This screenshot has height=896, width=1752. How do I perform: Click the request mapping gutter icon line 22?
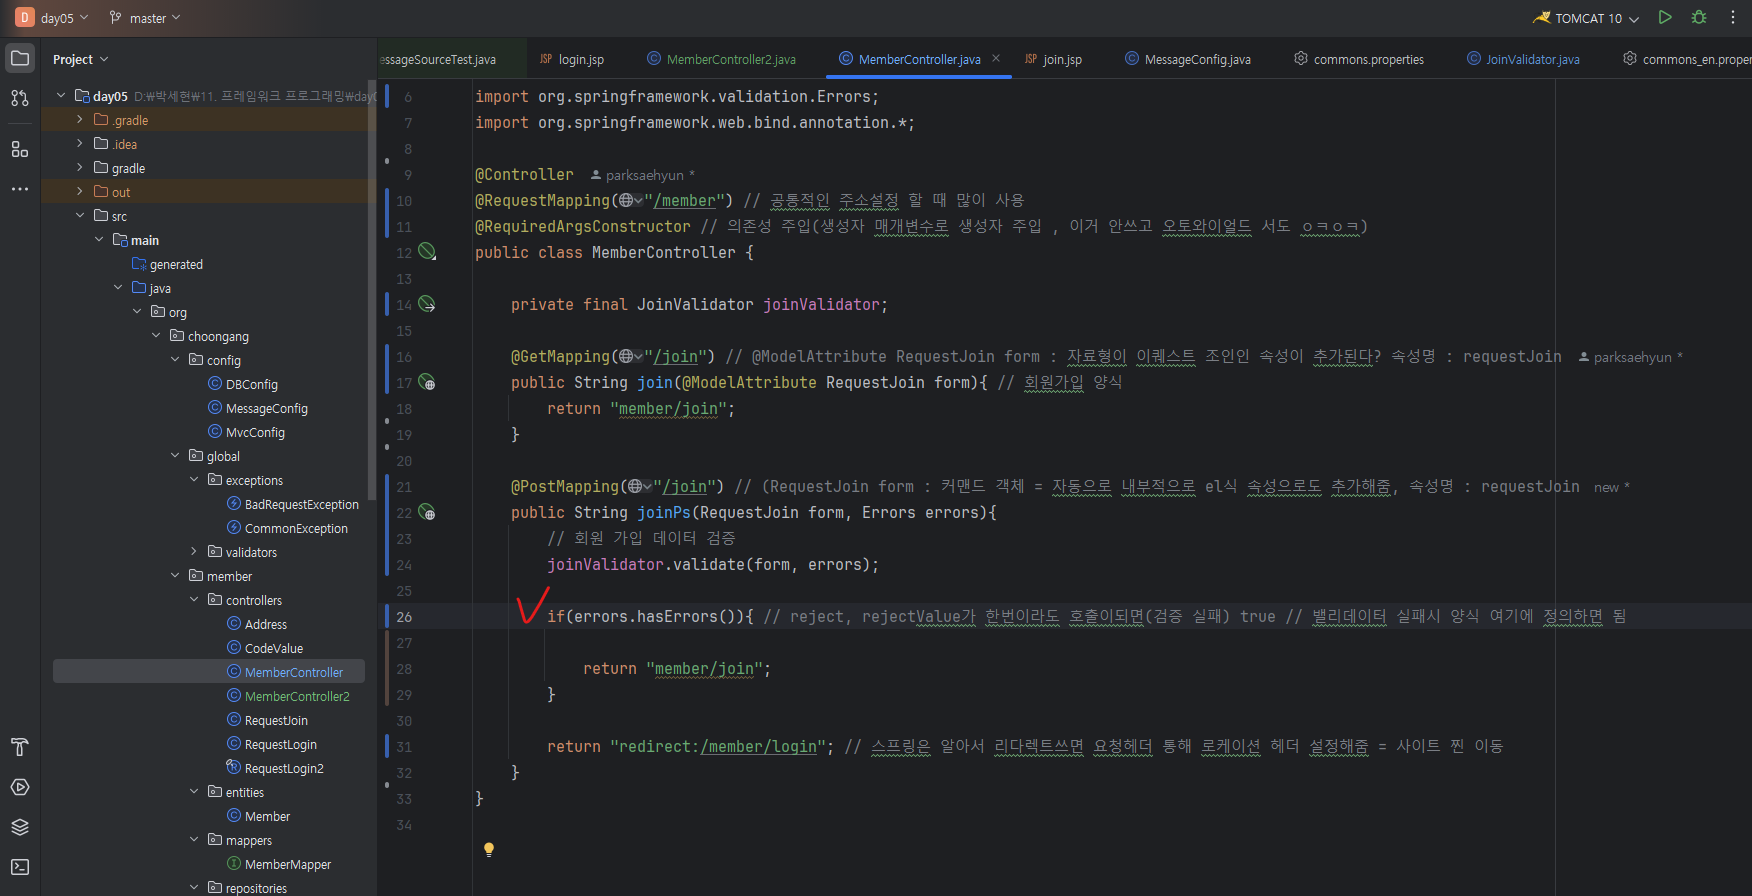click(427, 512)
